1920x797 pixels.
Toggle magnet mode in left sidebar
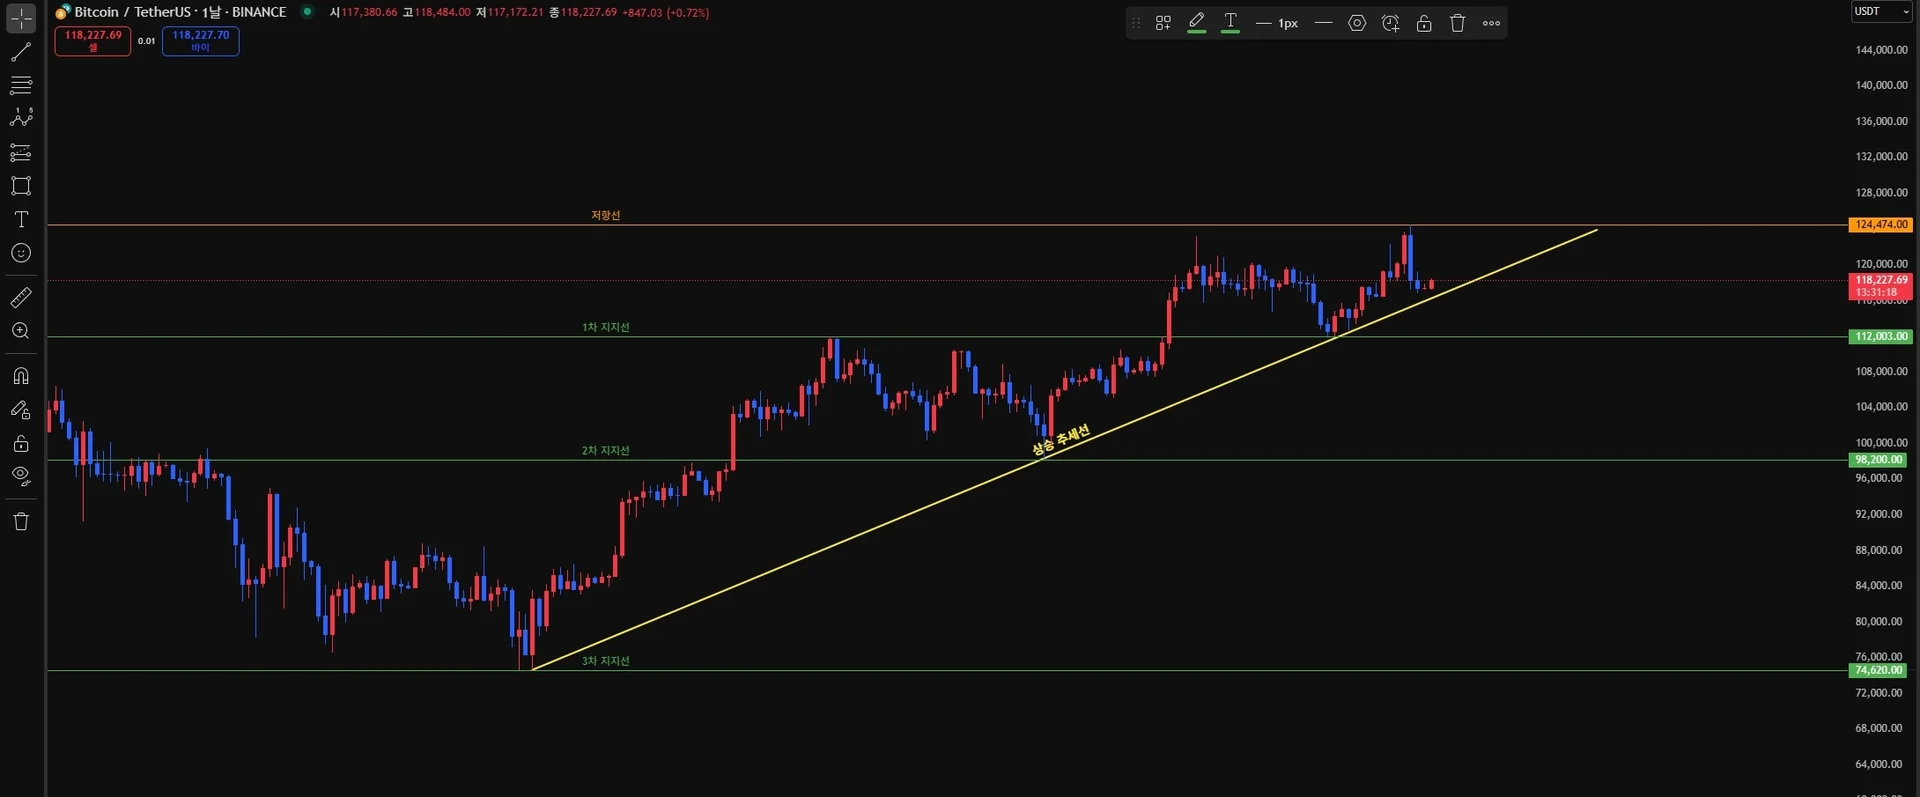tap(21, 376)
